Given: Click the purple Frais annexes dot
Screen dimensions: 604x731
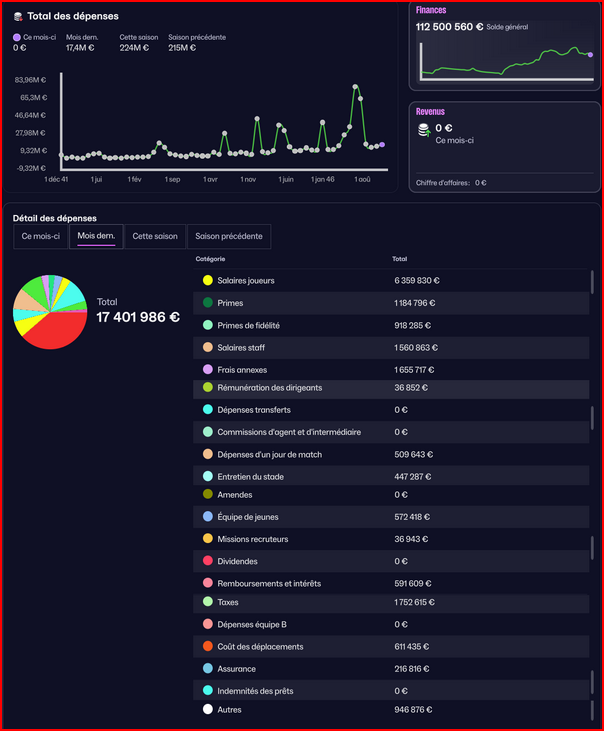Looking at the screenshot, I should pyautogui.click(x=208, y=369).
